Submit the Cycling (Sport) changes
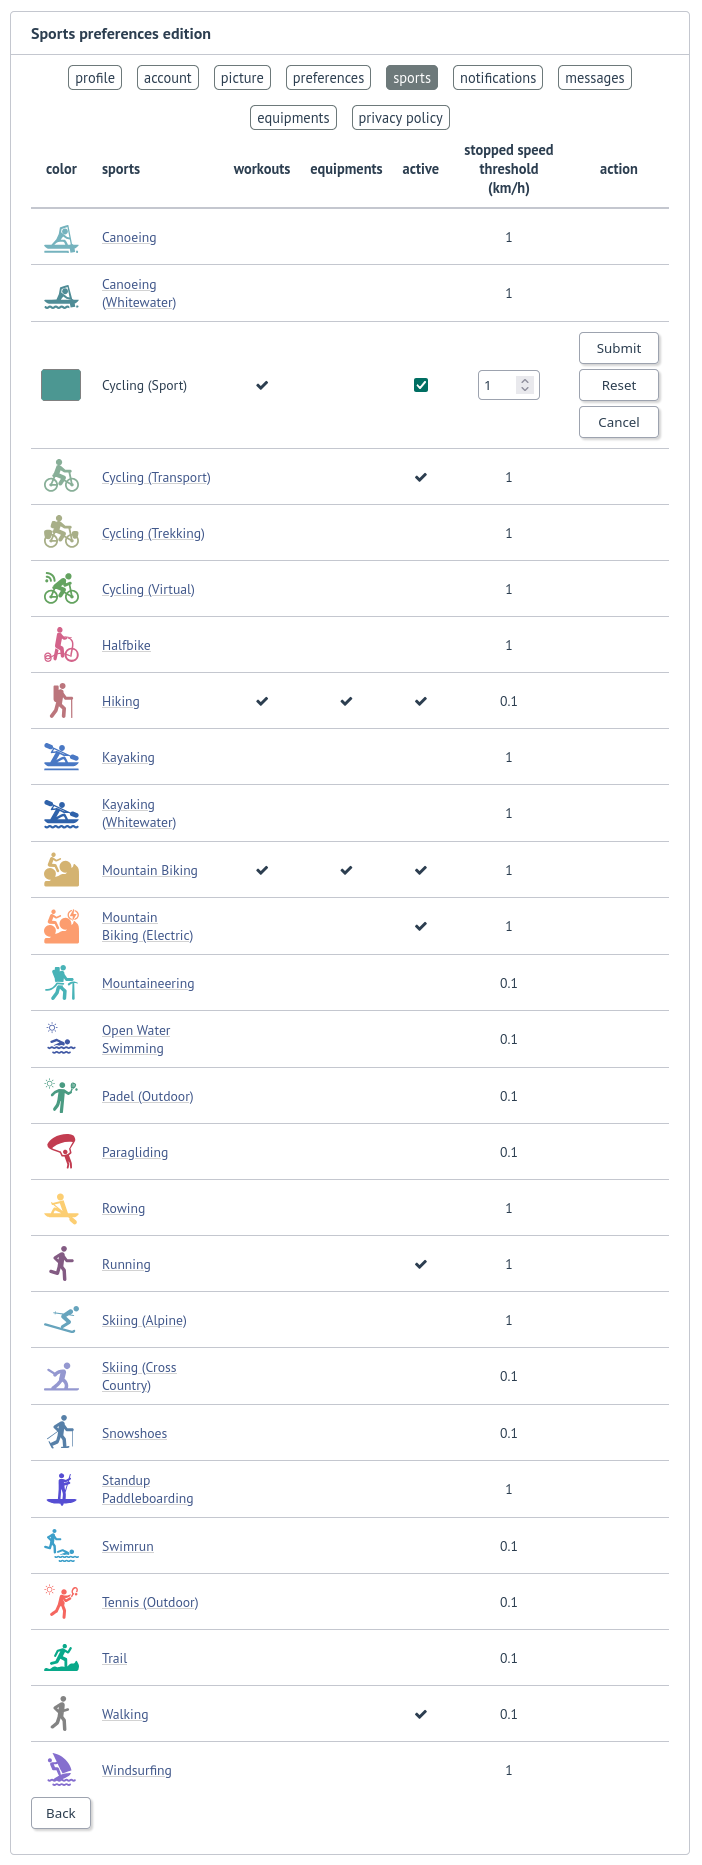The image size is (702, 1865). pyautogui.click(x=618, y=348)
